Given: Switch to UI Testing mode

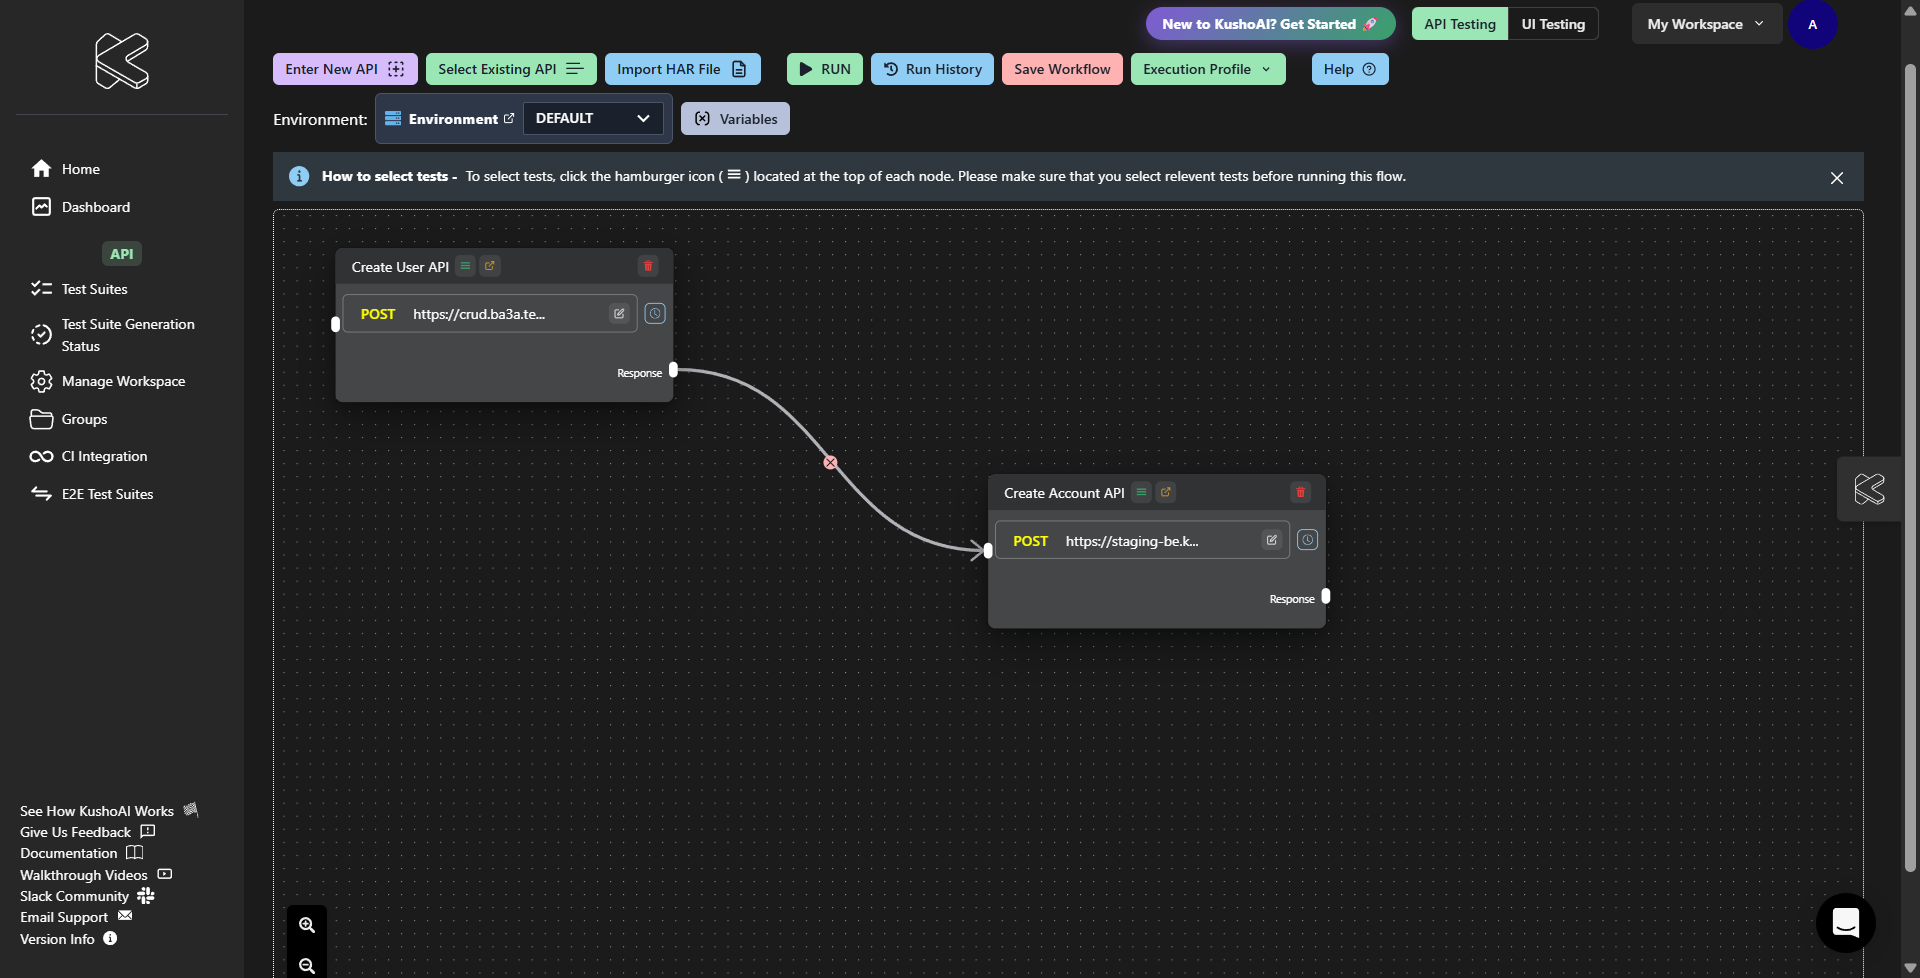Looking at the screenshot, I should 1553,24.
